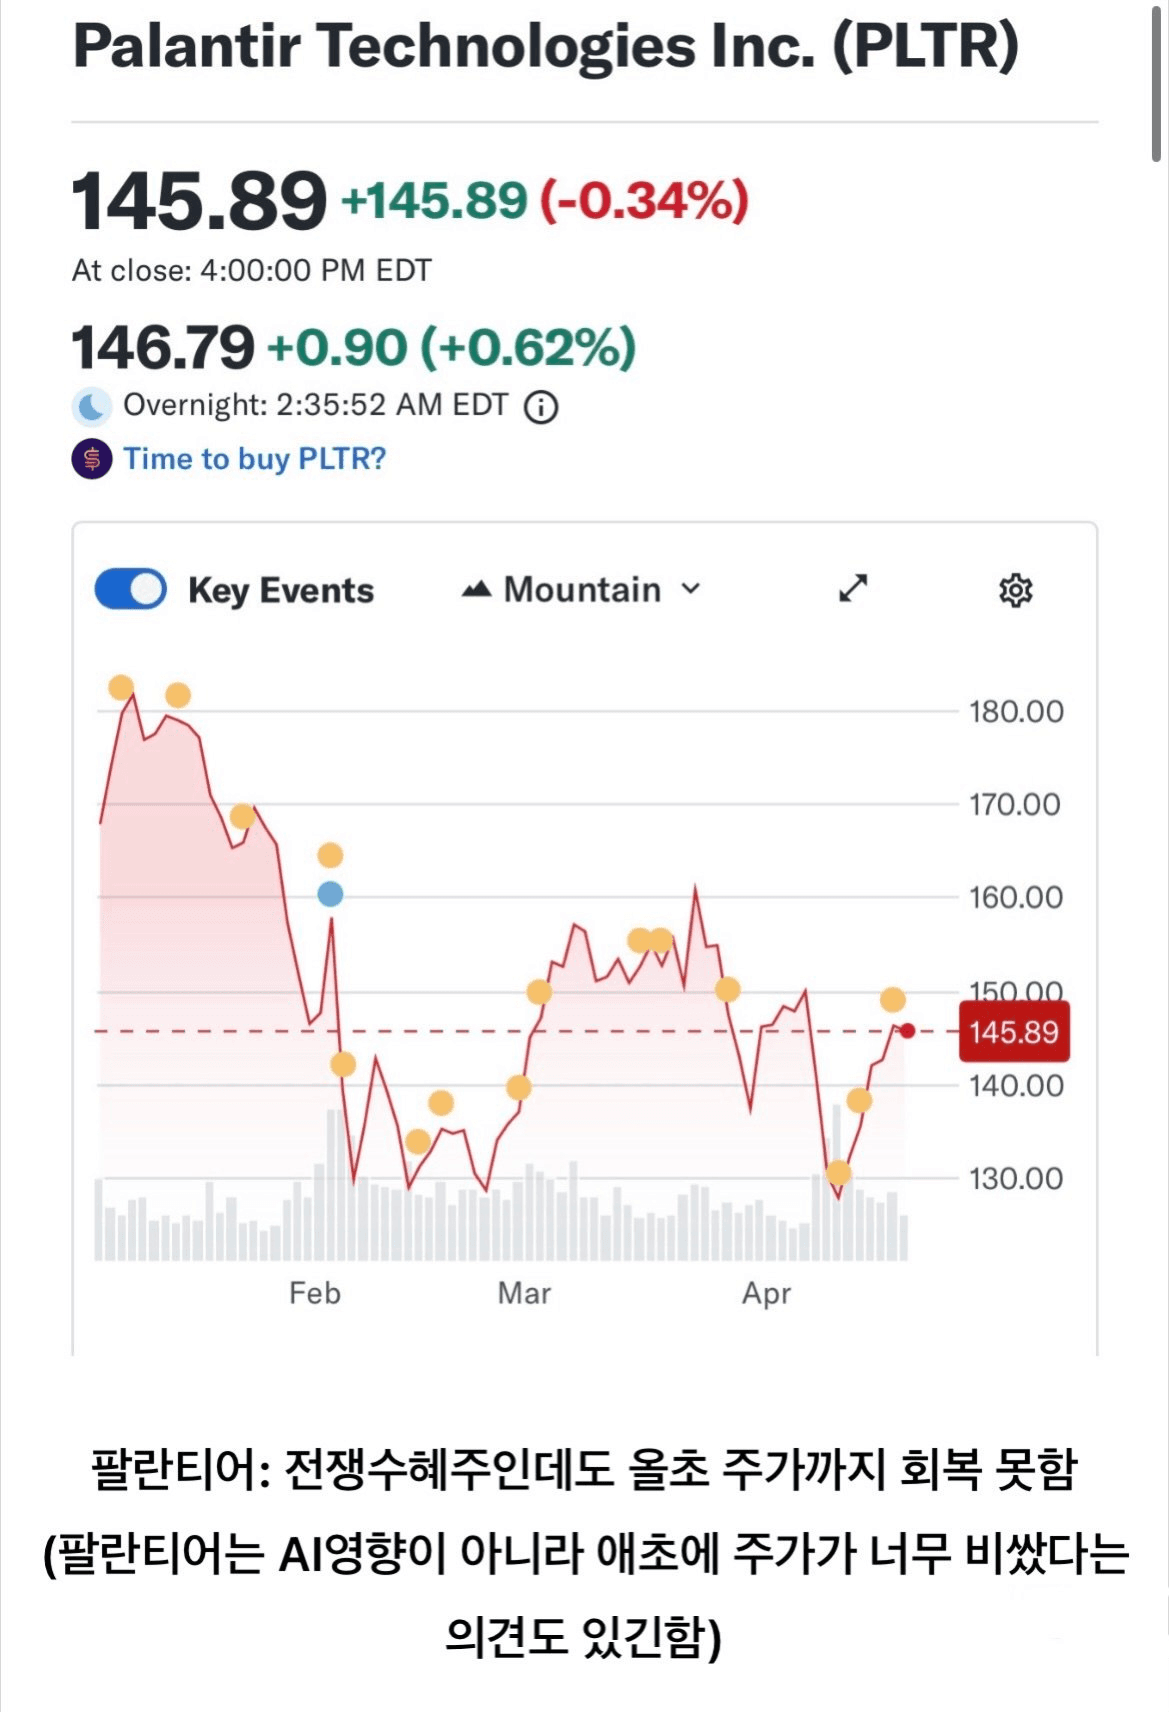1169x1712 pixels.
Task: Select the yellow marker at April's lowest dip
Action: point(838,1173)
